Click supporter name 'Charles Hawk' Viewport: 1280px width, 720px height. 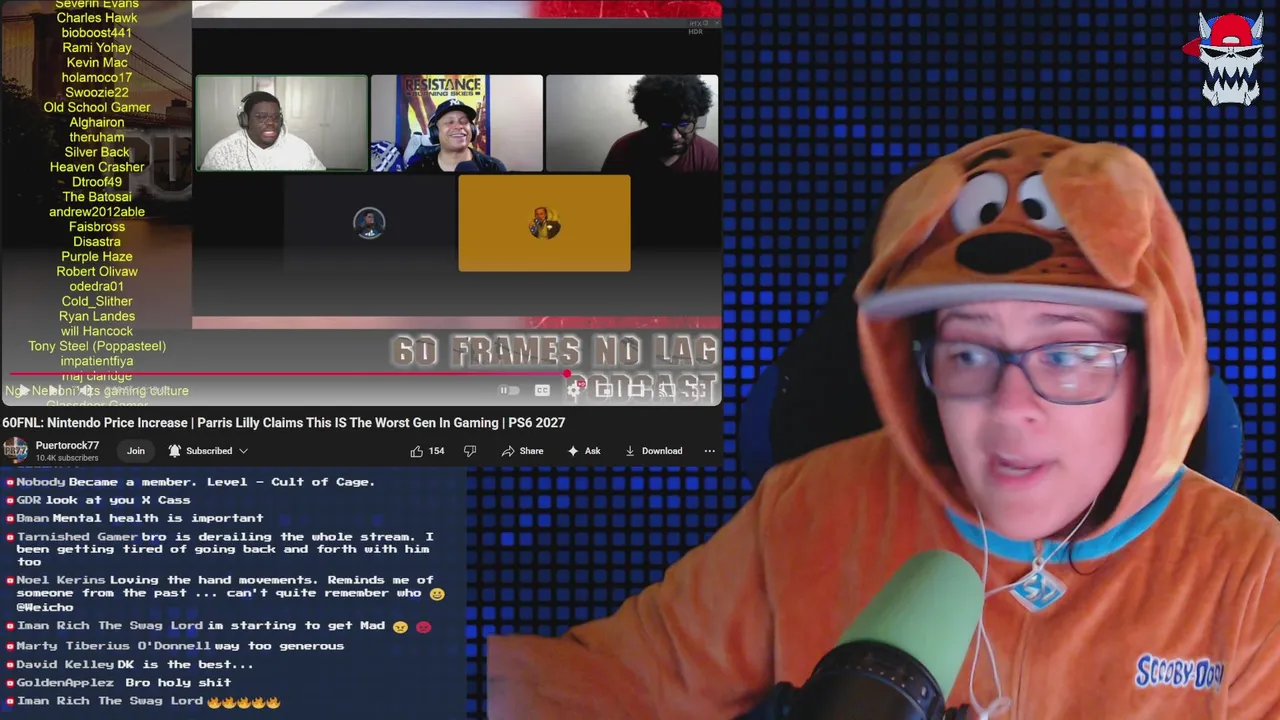[x=97, y=18]
